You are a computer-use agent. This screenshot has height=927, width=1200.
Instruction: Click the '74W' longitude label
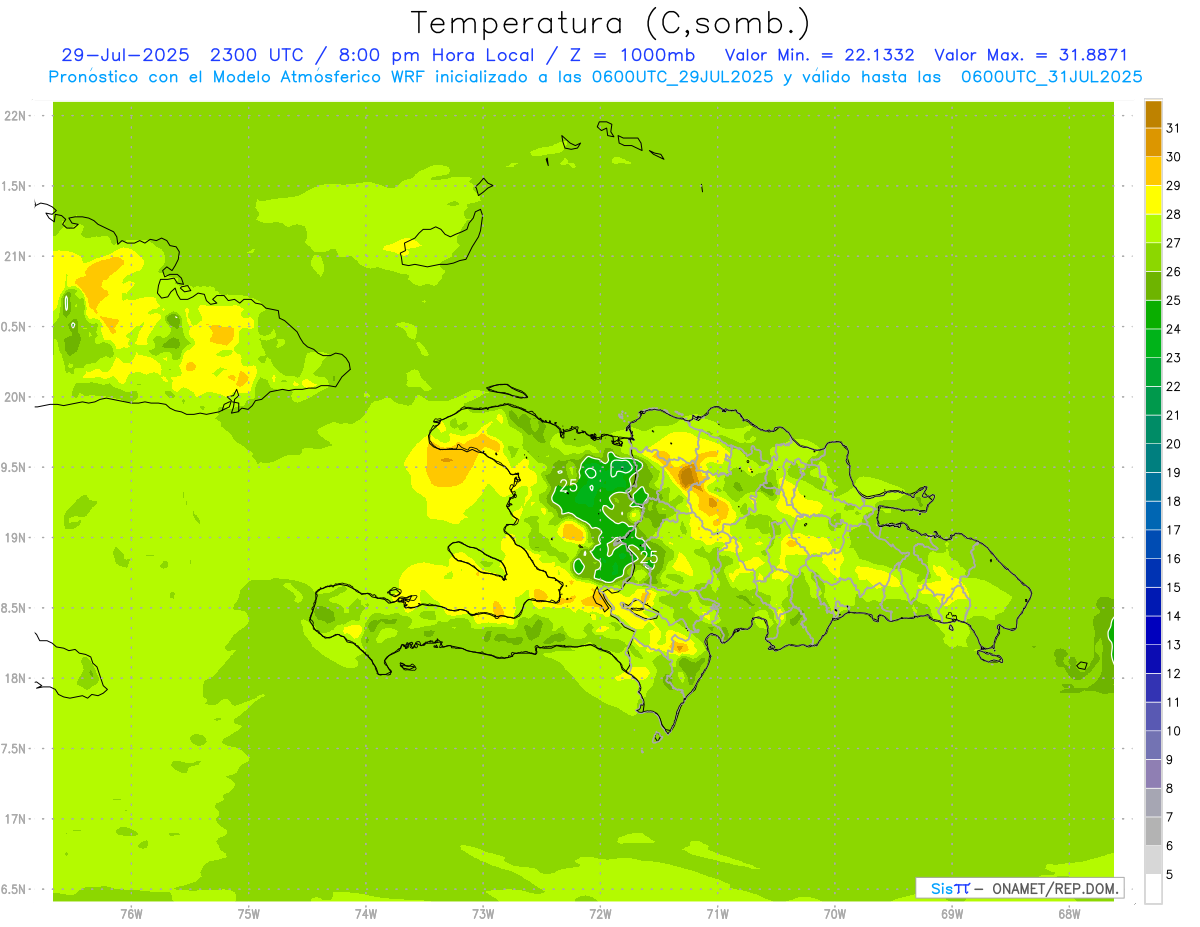click(365, 913)
